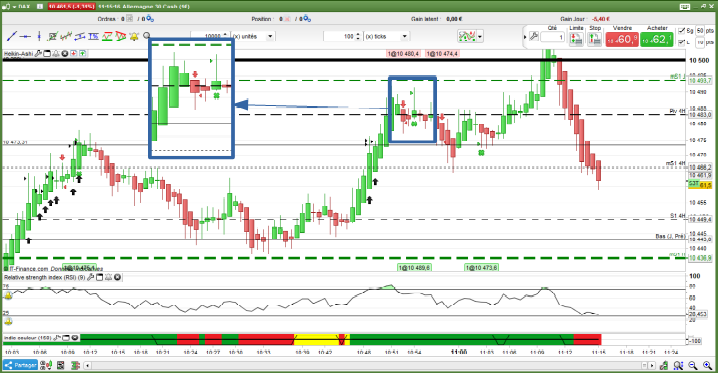Click the RSI alert bell icon
The height and width of the screenshot is (373, 718).
[109, 277]
